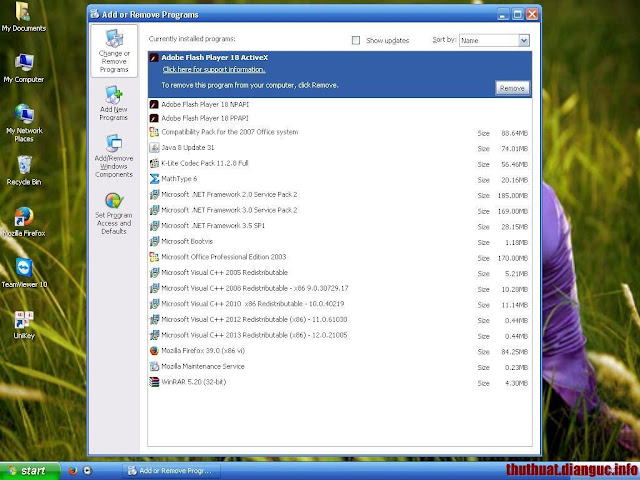Click Microsoft Bootvis list icon
Image resolution: width=640 pixels, height=480 pixels.
154,241
